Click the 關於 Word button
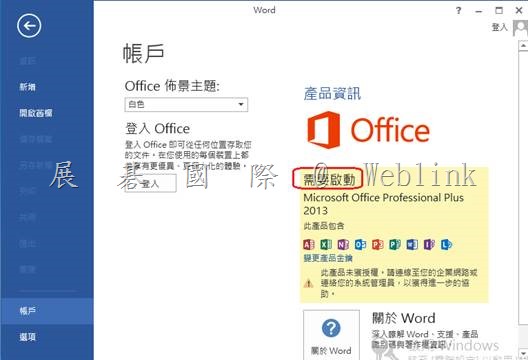The height and width of the screenshot is (360, 528). tap(331, 335)
